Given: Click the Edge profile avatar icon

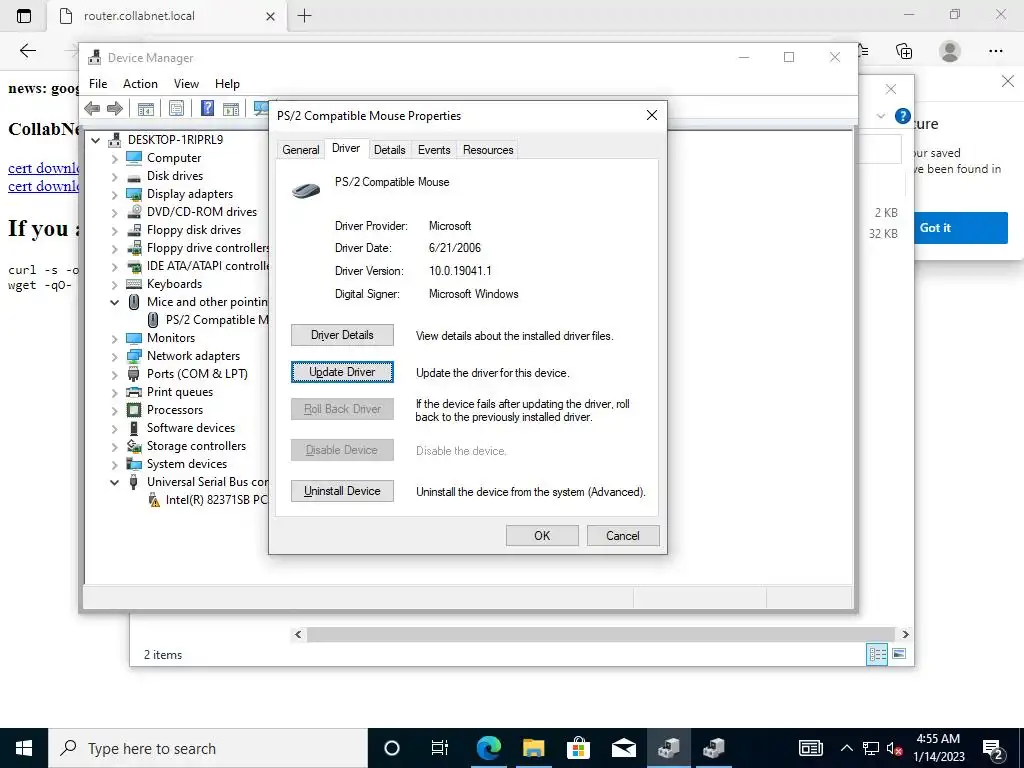Looking at the screenshot, I should point(950,51).
